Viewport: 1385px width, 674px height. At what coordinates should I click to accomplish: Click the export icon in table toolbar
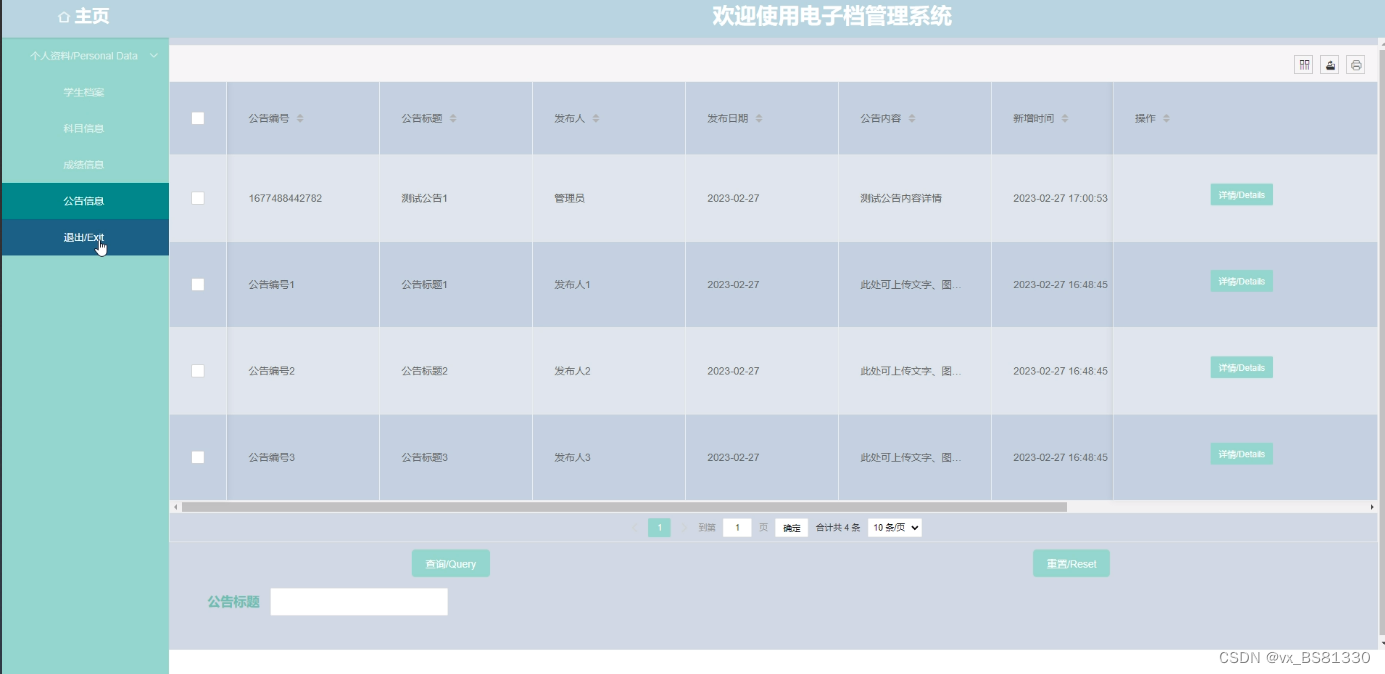tap(1330, 65)
